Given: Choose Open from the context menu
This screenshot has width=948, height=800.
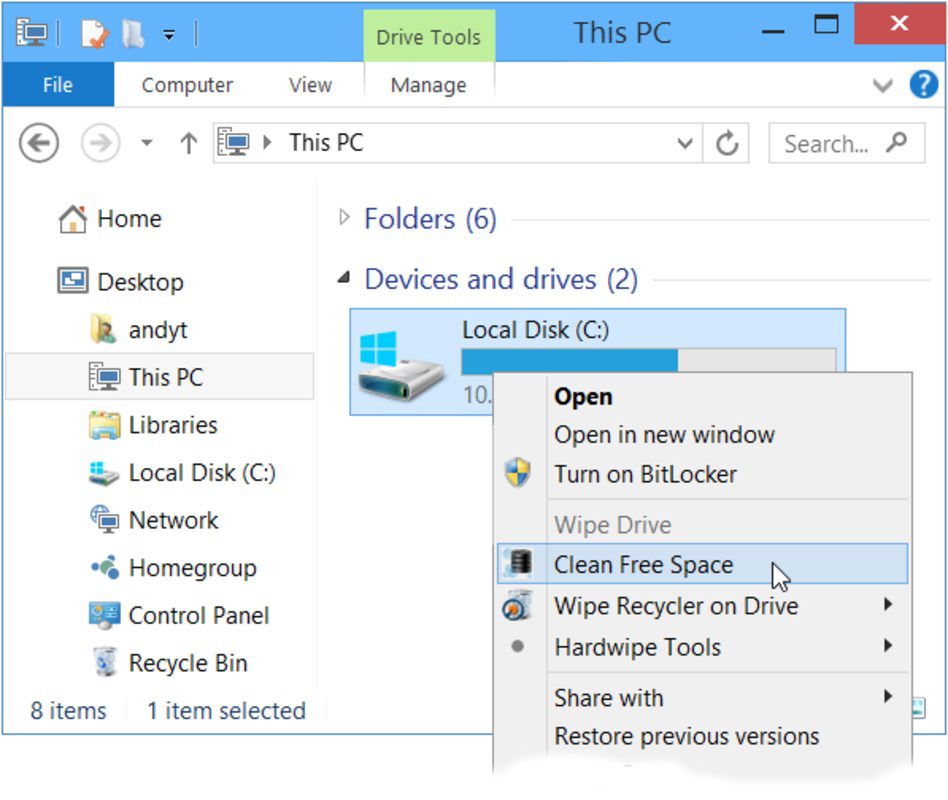Looking at the screenshot, I should point(583,397).
